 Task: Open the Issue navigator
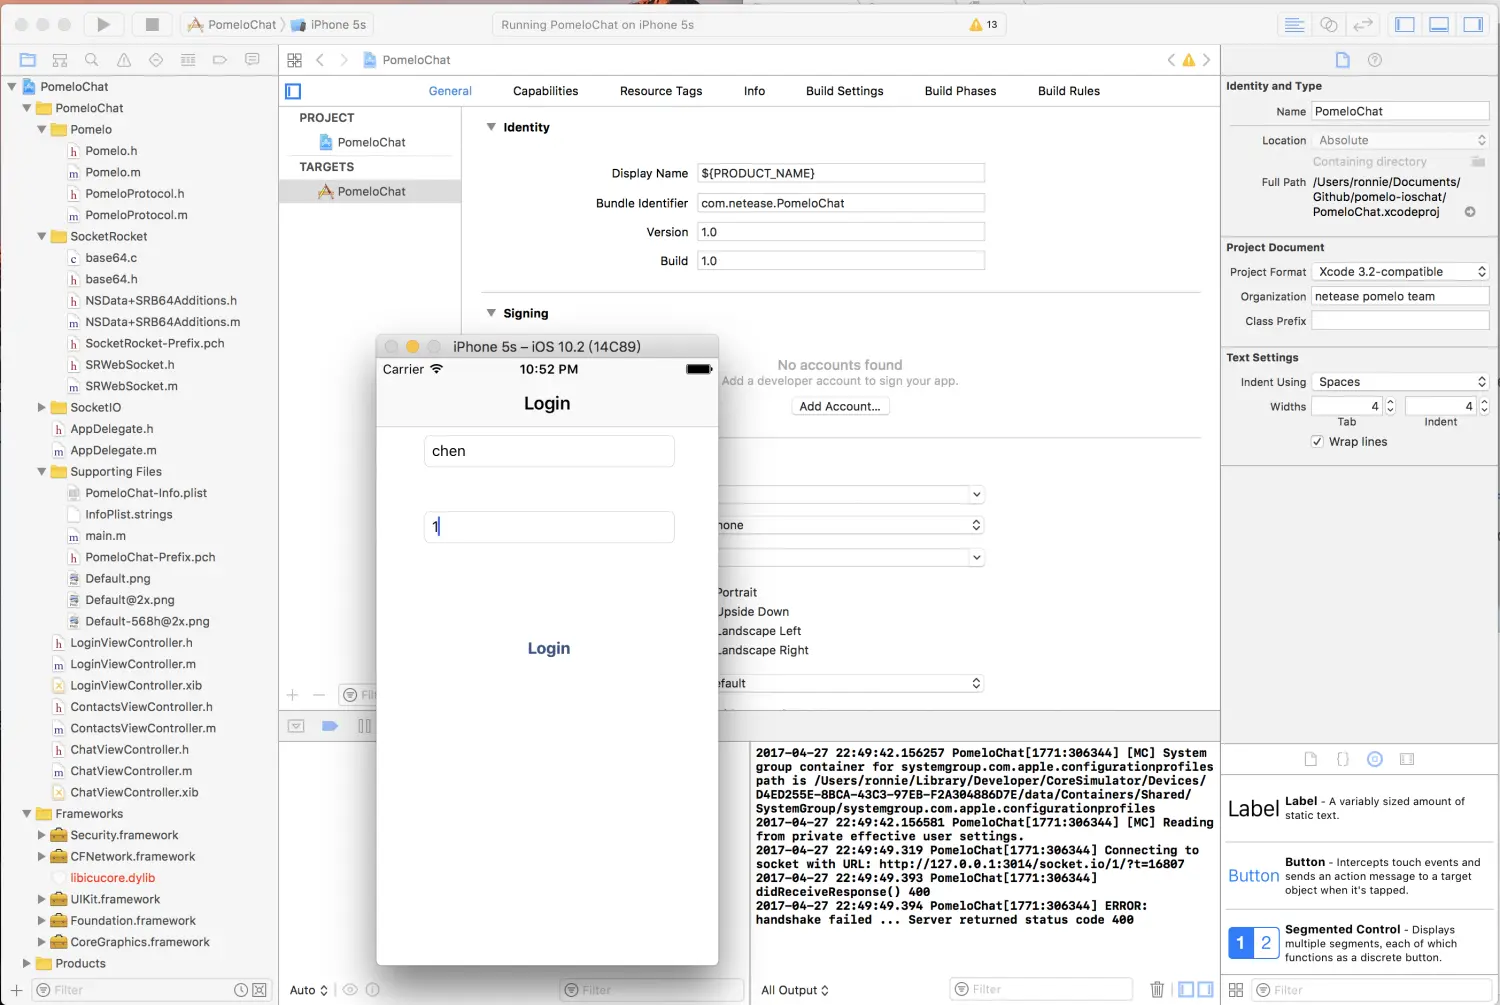[x=124, y=60]
